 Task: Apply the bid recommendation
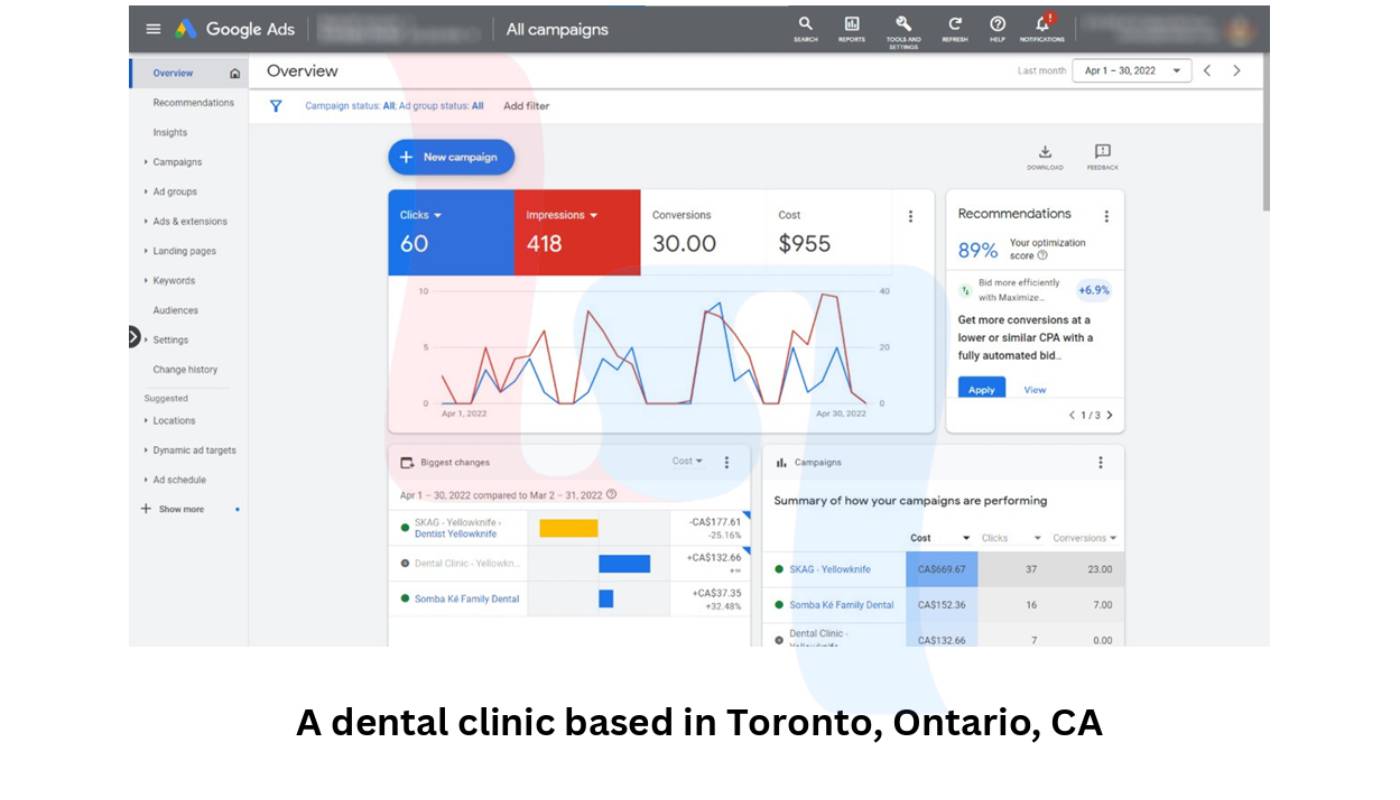point(981,389)
